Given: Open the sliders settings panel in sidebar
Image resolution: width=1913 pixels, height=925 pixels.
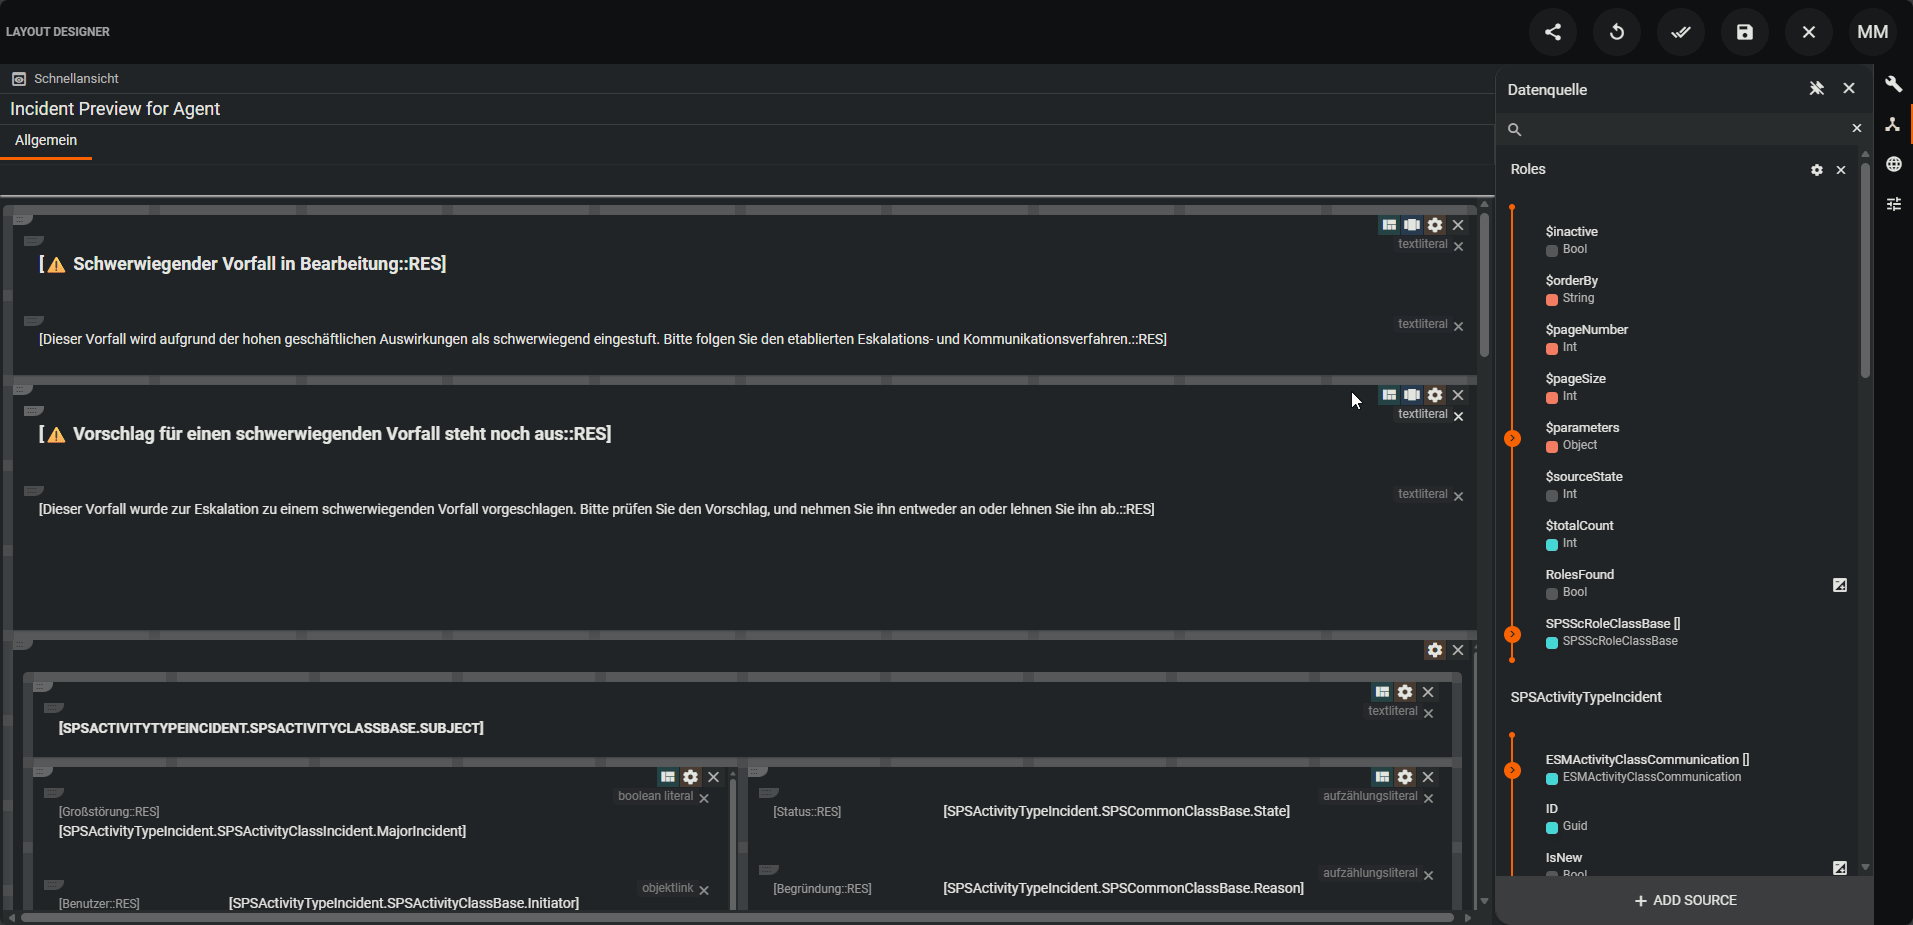Looking at the screenshot, I should [1893, 204].
